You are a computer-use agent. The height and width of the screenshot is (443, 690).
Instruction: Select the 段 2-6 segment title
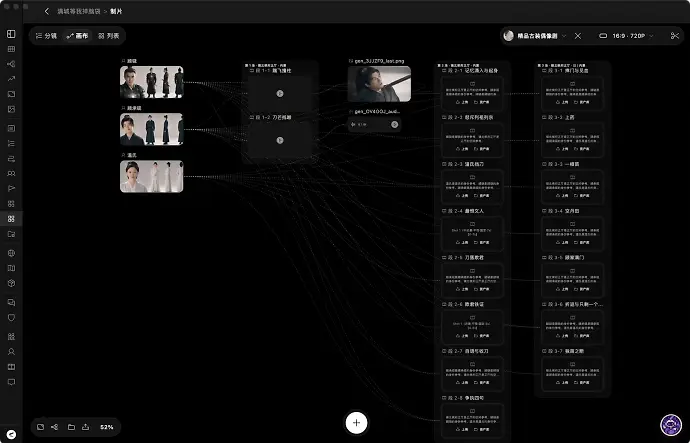tap(463, 304)
